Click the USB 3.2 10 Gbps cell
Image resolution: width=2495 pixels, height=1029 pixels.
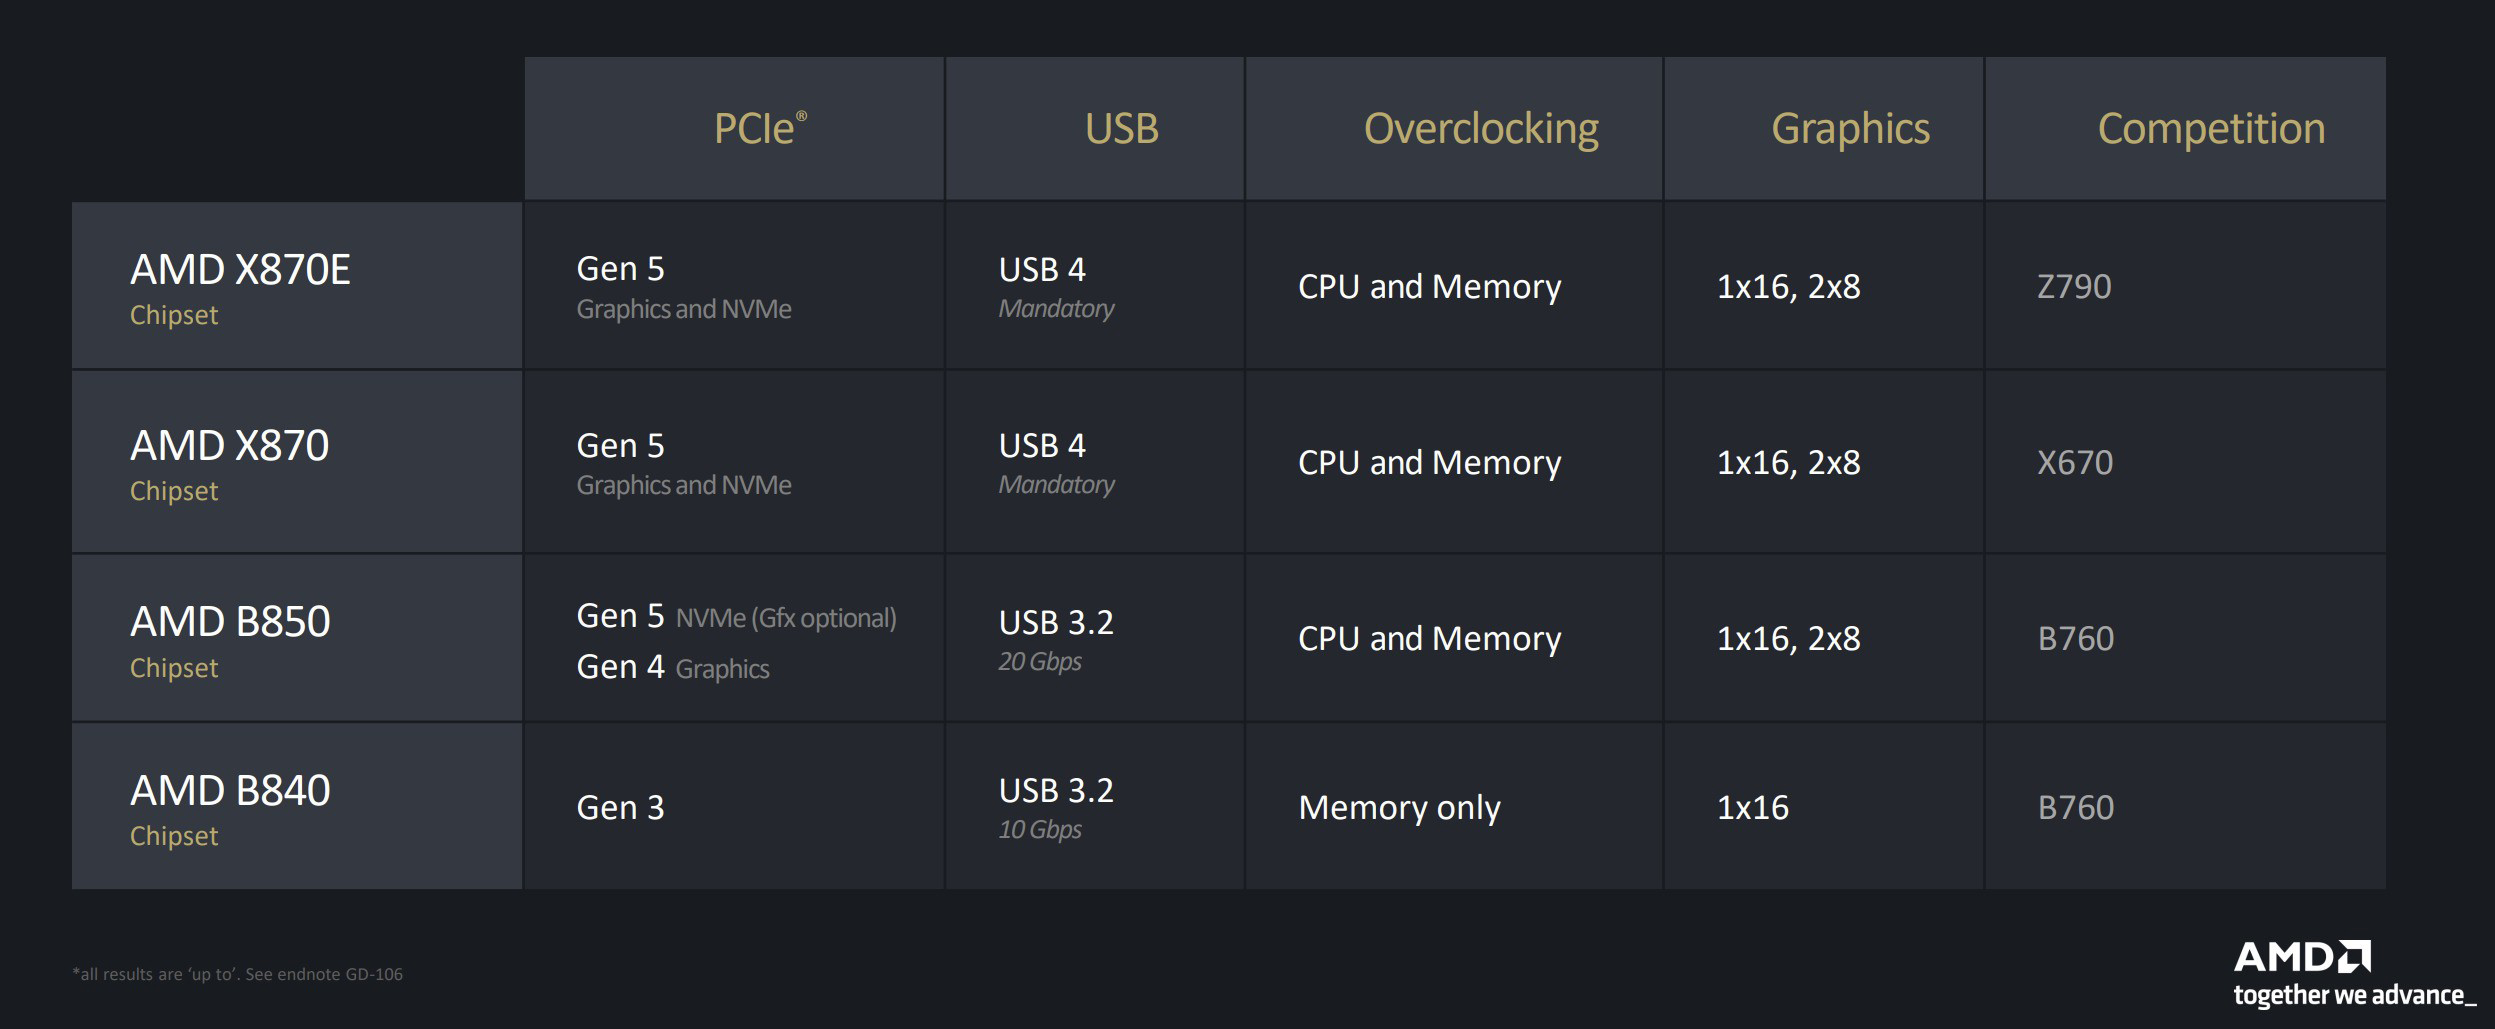tap(1095, 807)
